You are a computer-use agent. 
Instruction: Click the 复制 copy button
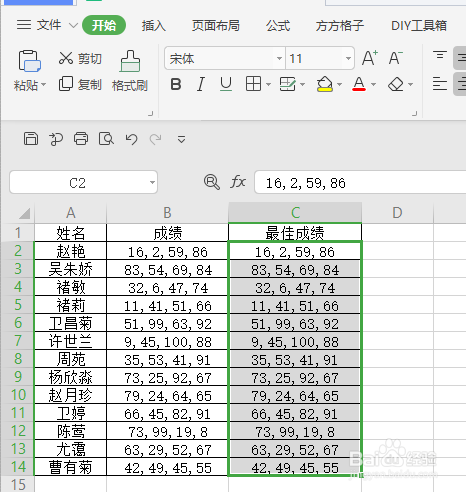80,84
